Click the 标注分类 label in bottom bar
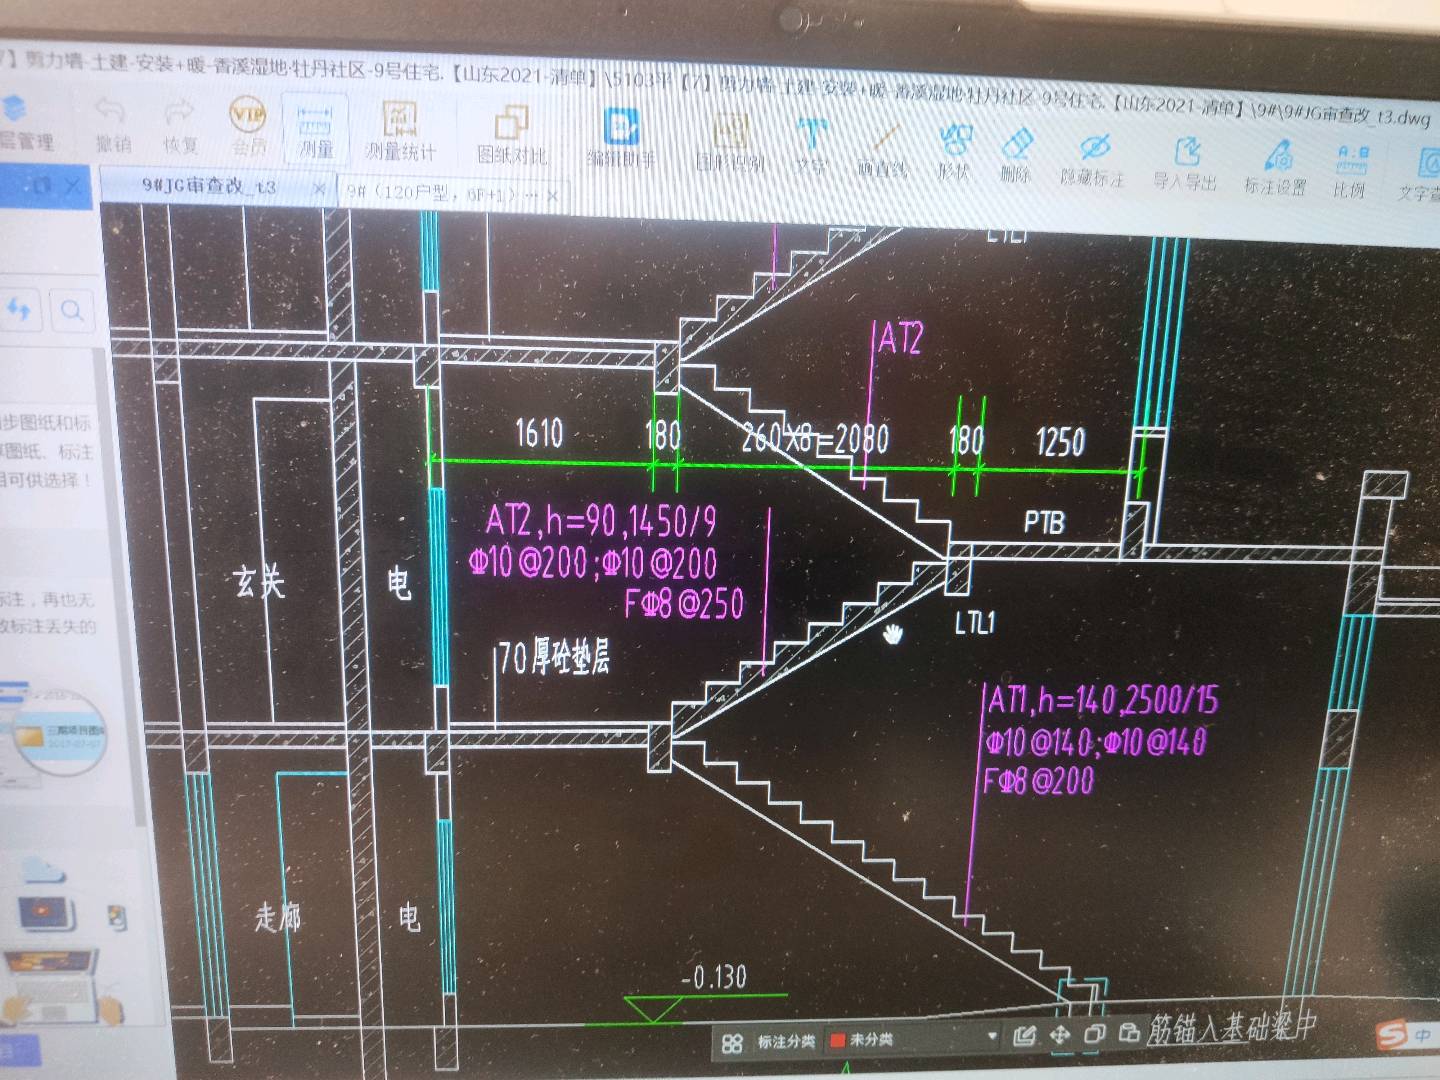1440x1080 pixels. point(786,1041)
